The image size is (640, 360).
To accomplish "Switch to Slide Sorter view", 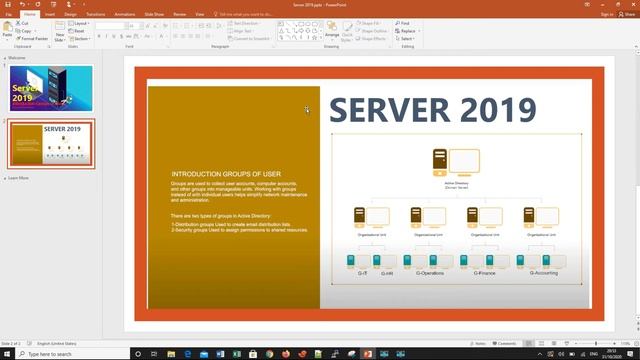I will point(541,343).
